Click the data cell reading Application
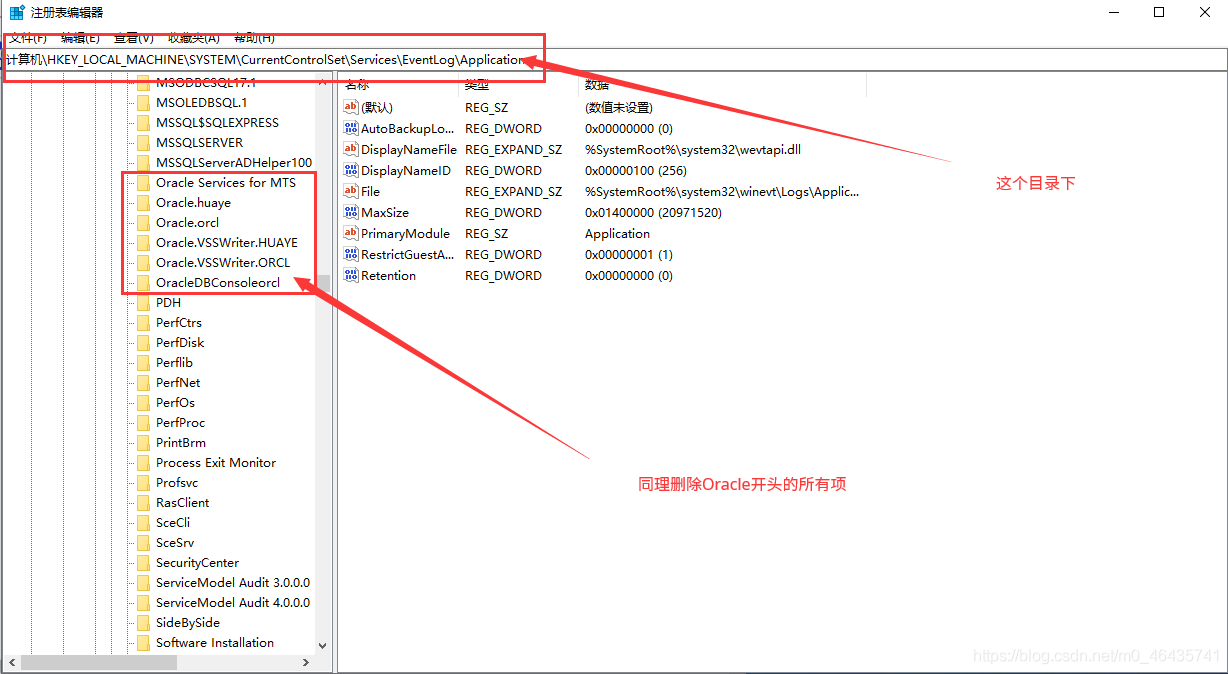 pos(617,233)
